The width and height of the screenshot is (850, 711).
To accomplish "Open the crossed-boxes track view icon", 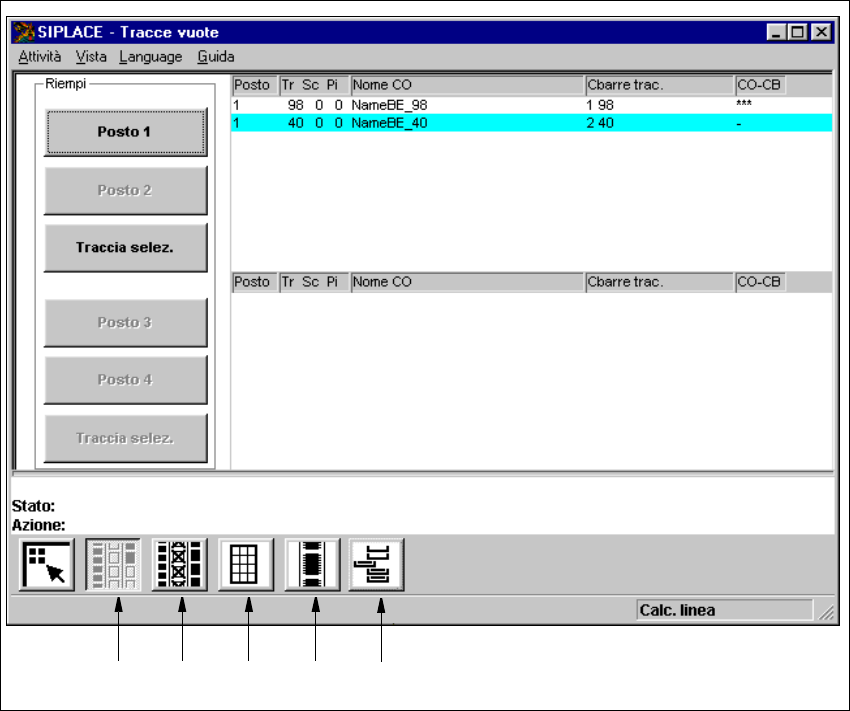I will [x=179, y=564].
